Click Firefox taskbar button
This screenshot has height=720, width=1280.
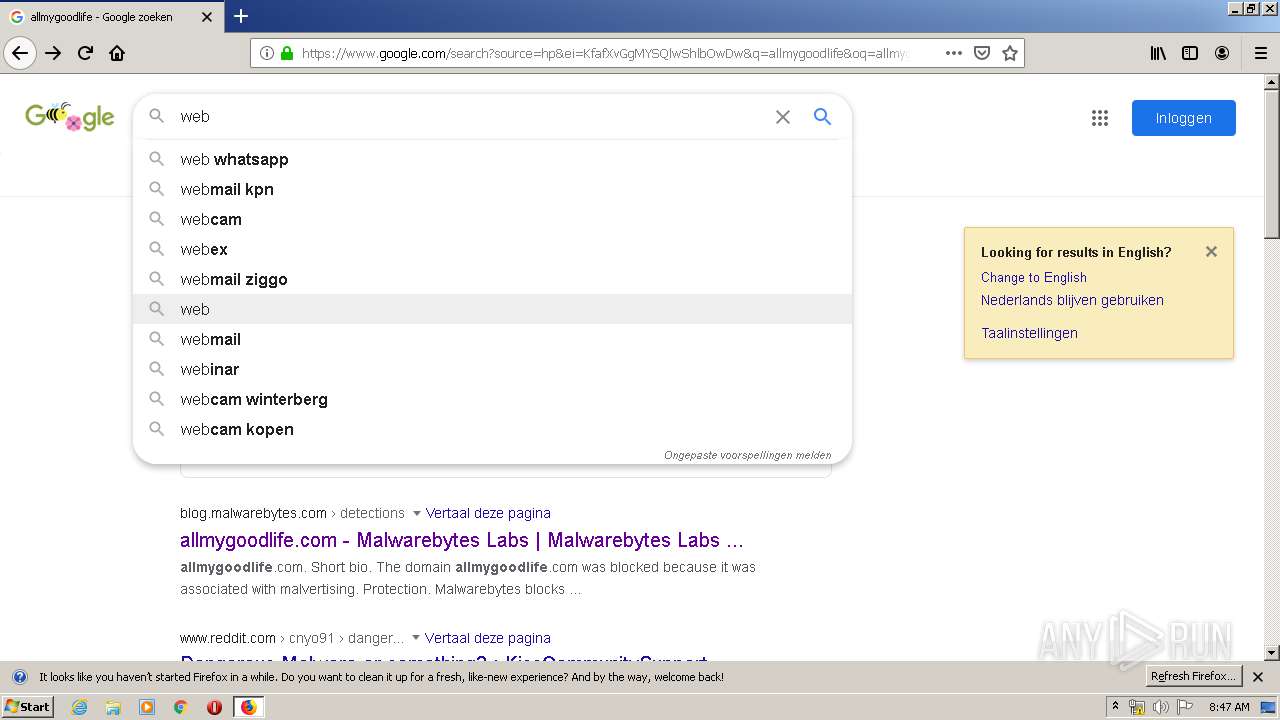pos(248,707)
